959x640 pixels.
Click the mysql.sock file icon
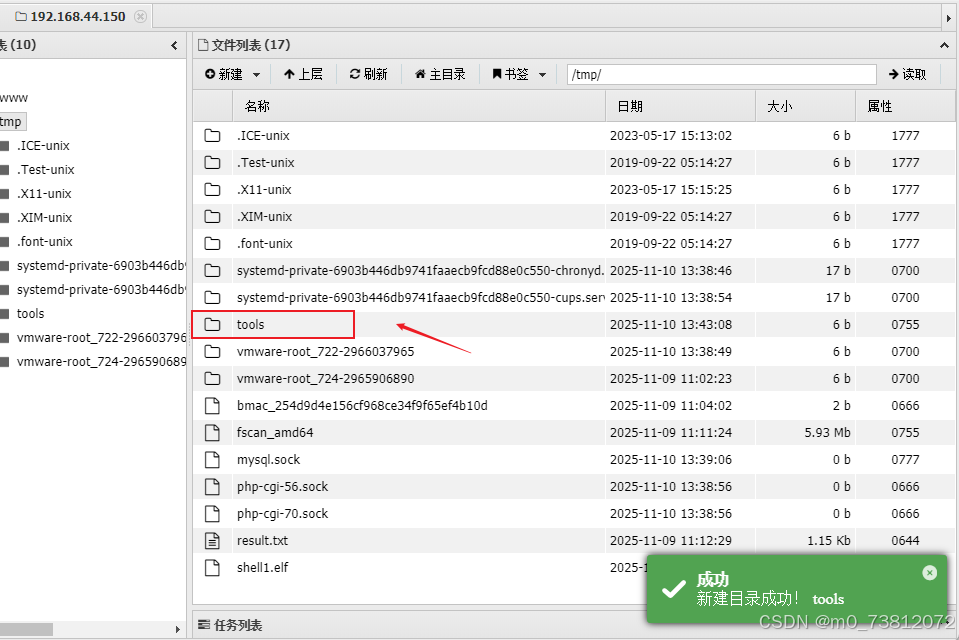click(212, 460)
